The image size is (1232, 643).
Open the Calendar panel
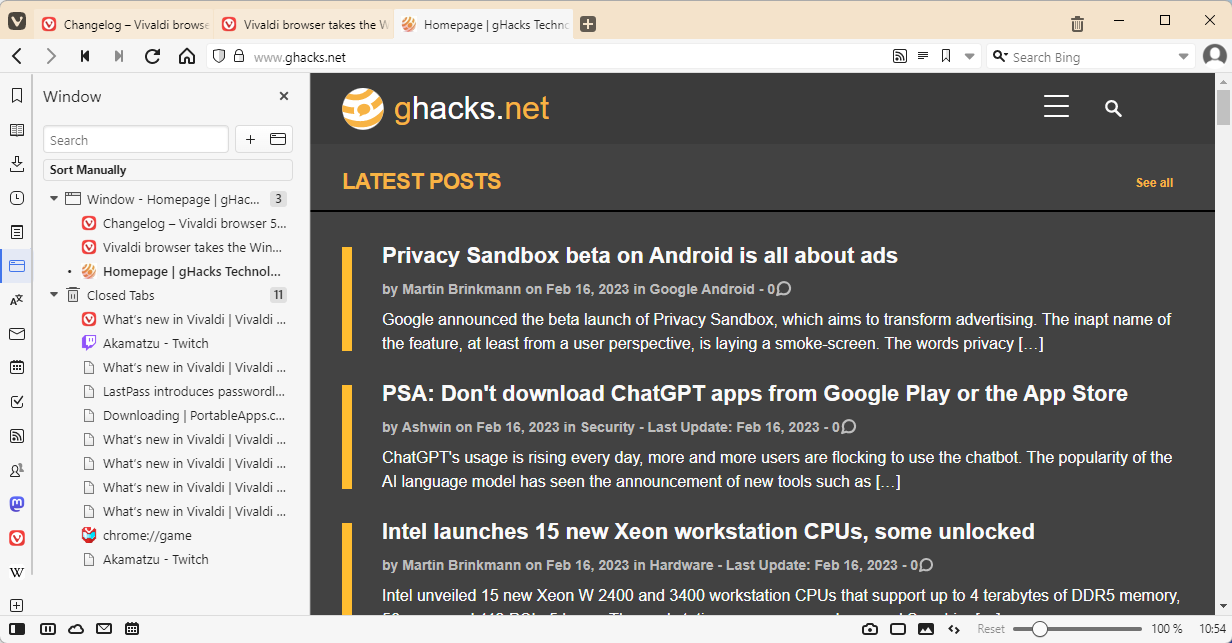(17, 367)
